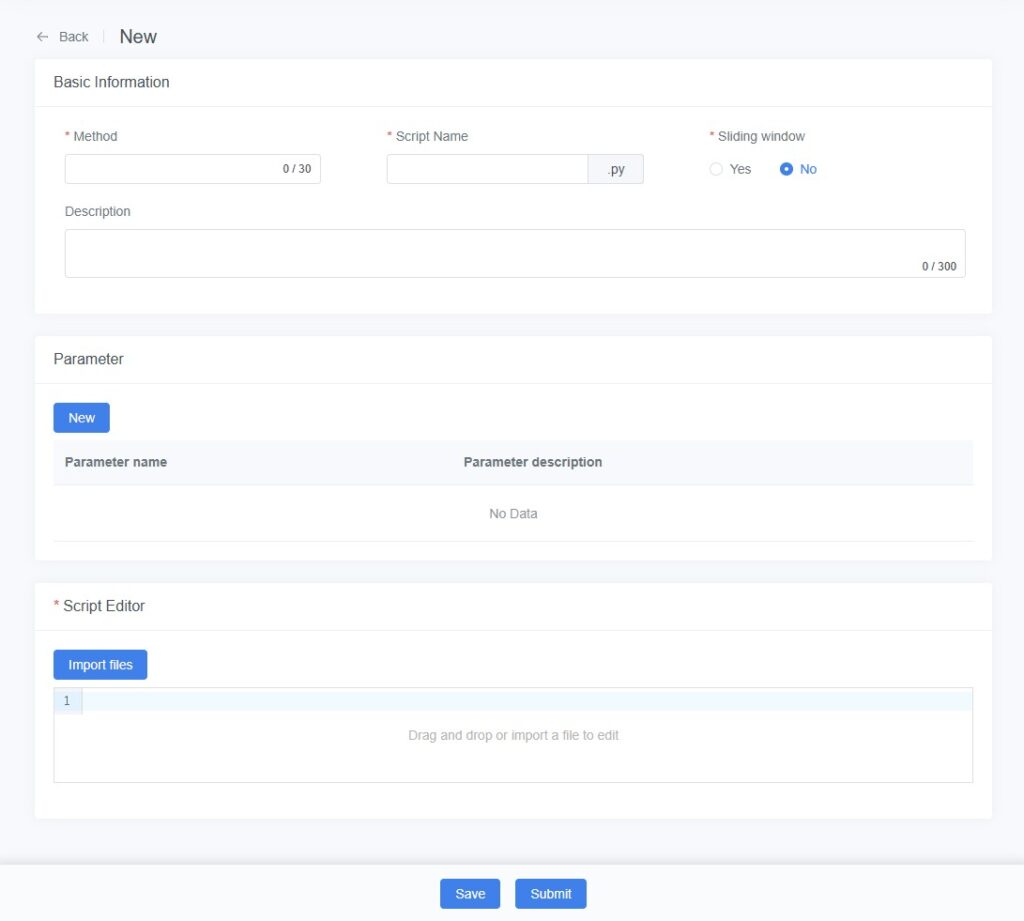Click the .py extension suffix box

coord(616,169)
